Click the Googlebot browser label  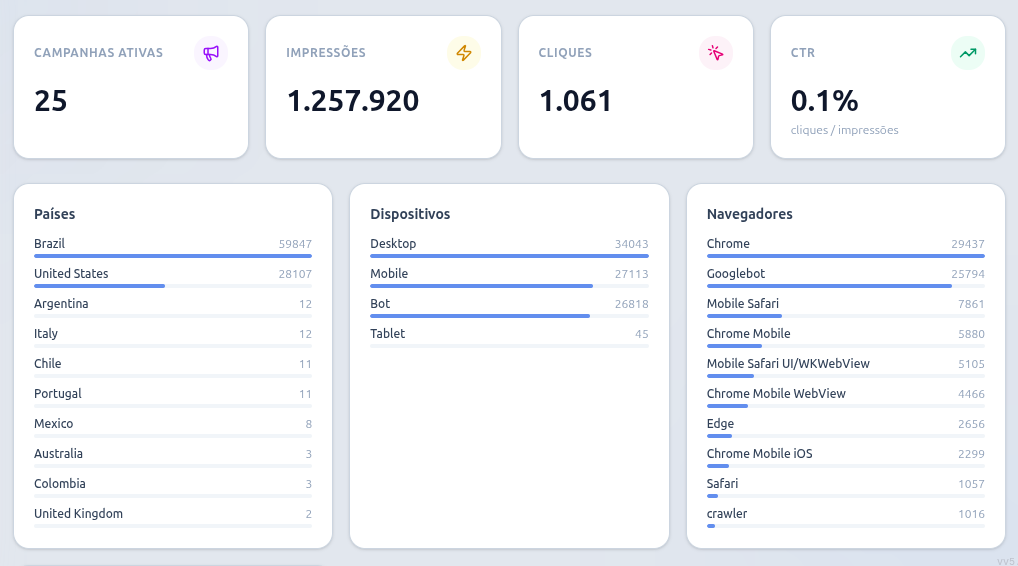click(736, 274)
